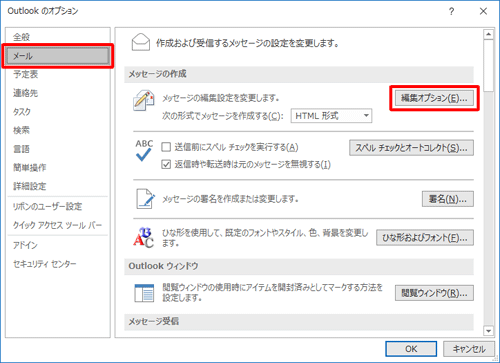Viewport: 500px width, 363px height.
Task: Open リボンのユーザー設定 category
Action: coord(57,206)
